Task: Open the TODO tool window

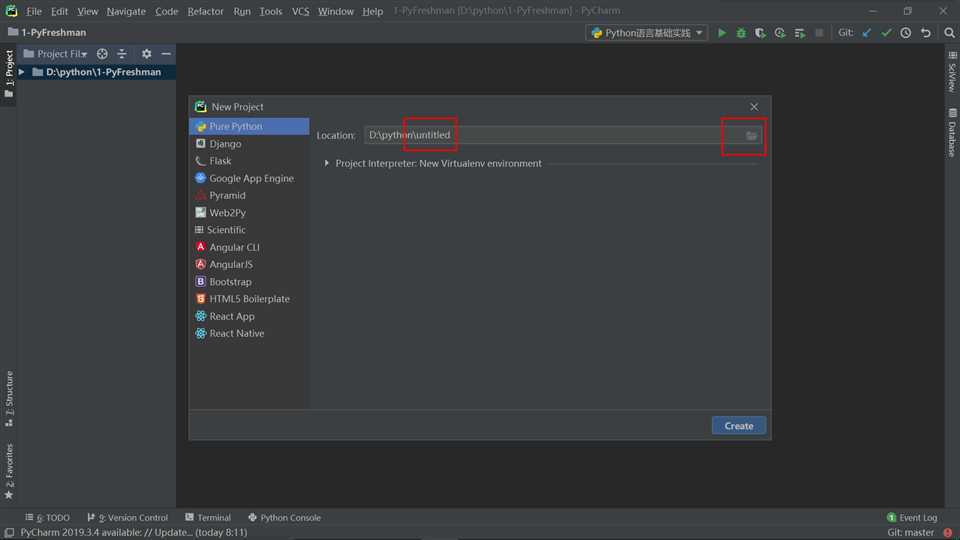Action: [x=48, y=517]
